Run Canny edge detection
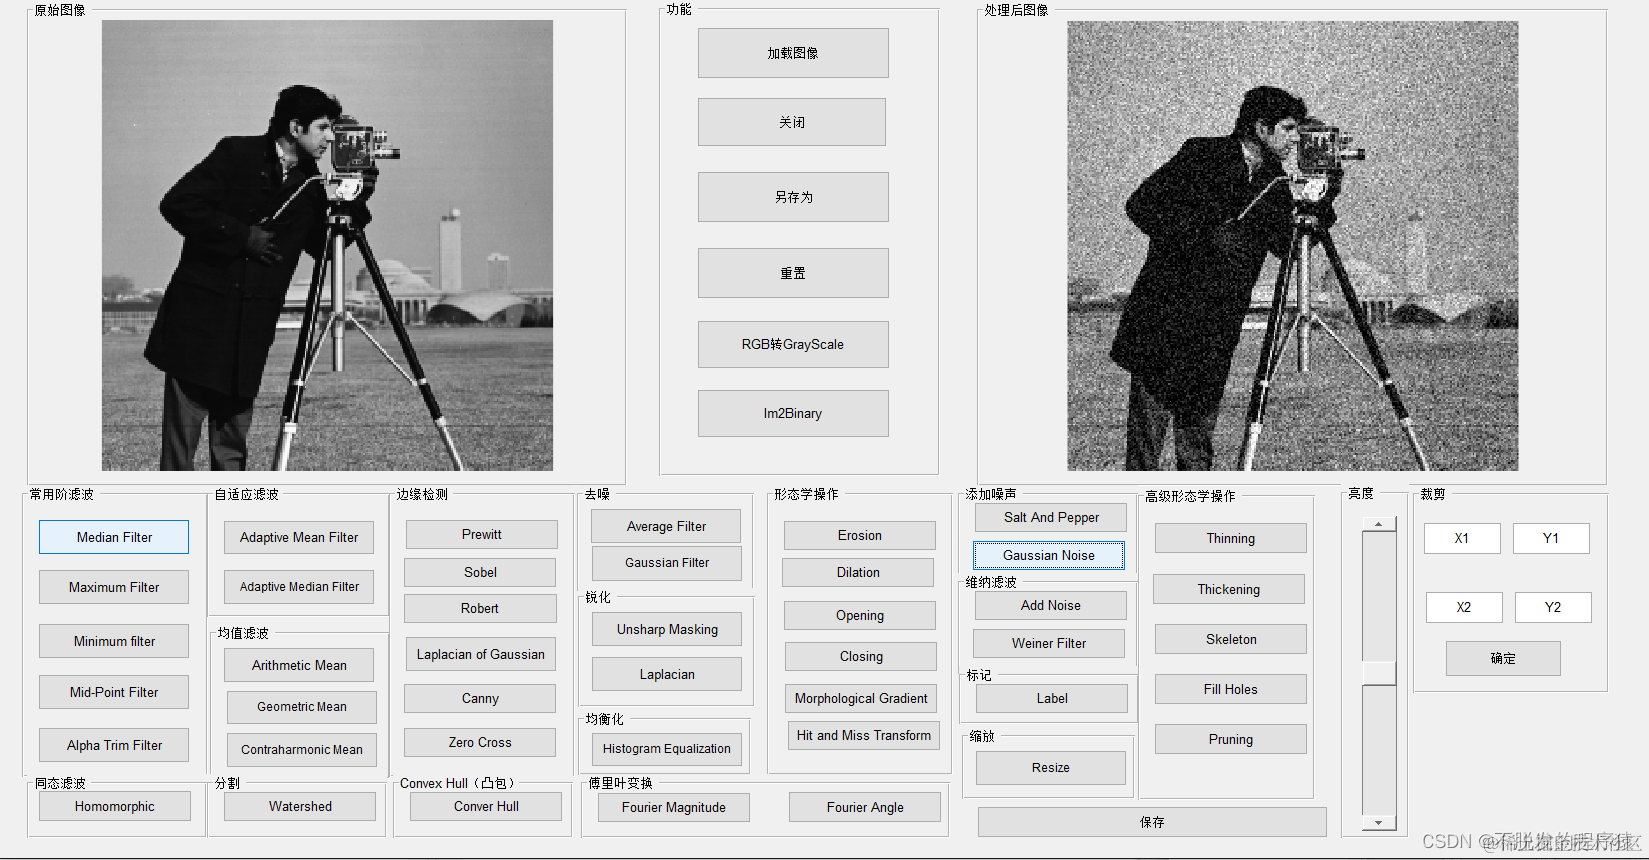The width and height of the screenshot is (1649, 860). [480, 698]
